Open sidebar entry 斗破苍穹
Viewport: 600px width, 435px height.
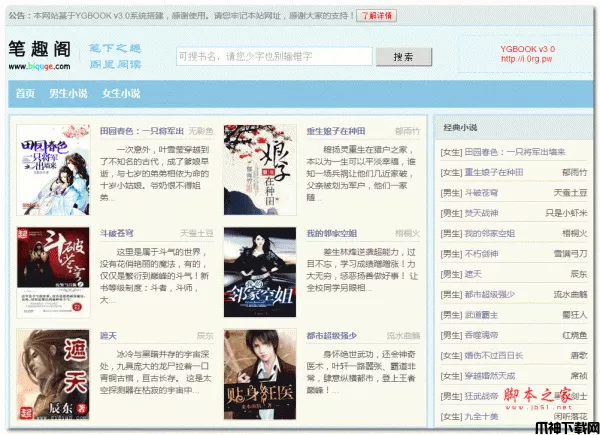[x=481, y=193]
